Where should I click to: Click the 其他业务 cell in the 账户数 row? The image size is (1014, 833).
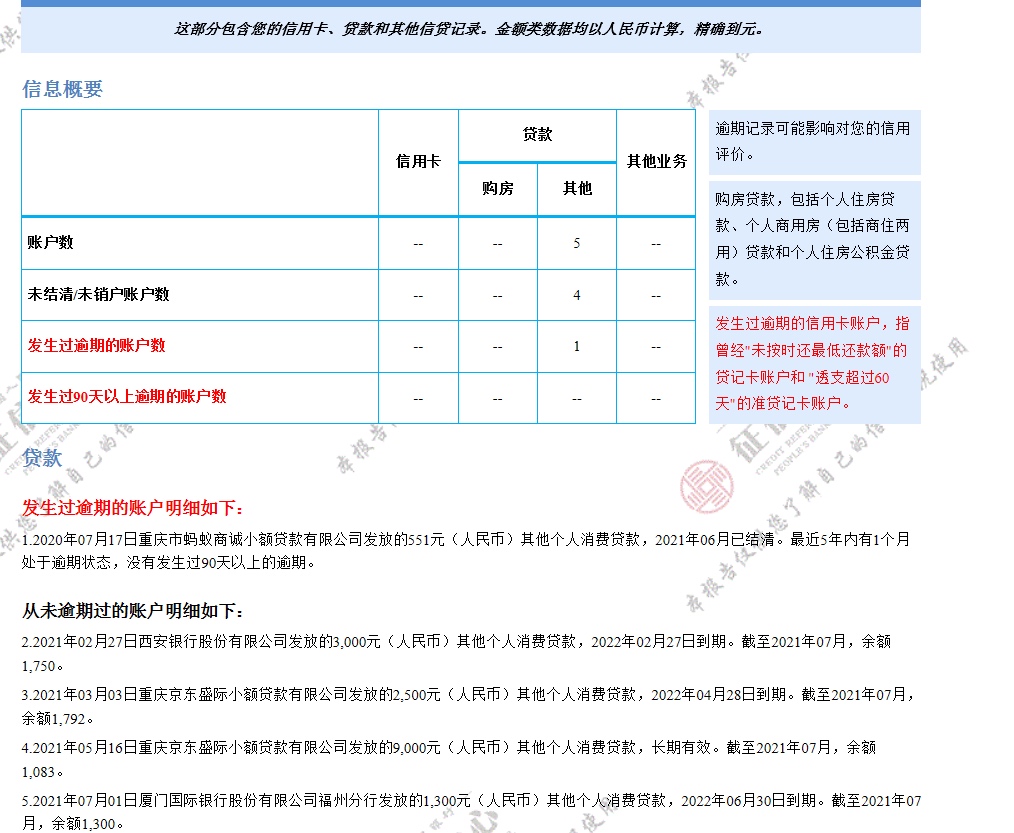(656, 244)
